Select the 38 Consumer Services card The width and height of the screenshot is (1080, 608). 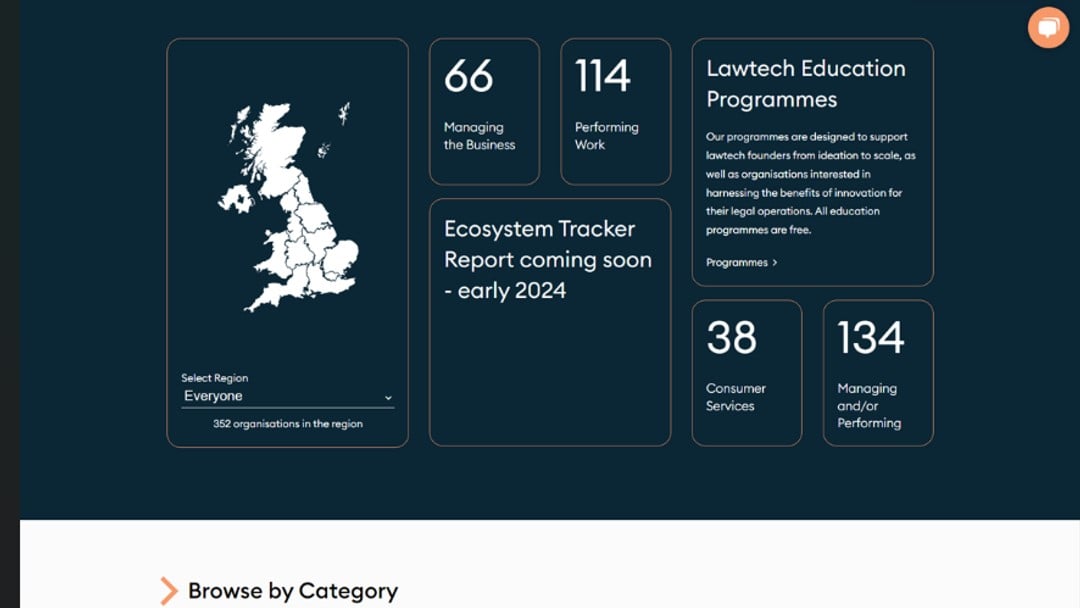[746, 373]
